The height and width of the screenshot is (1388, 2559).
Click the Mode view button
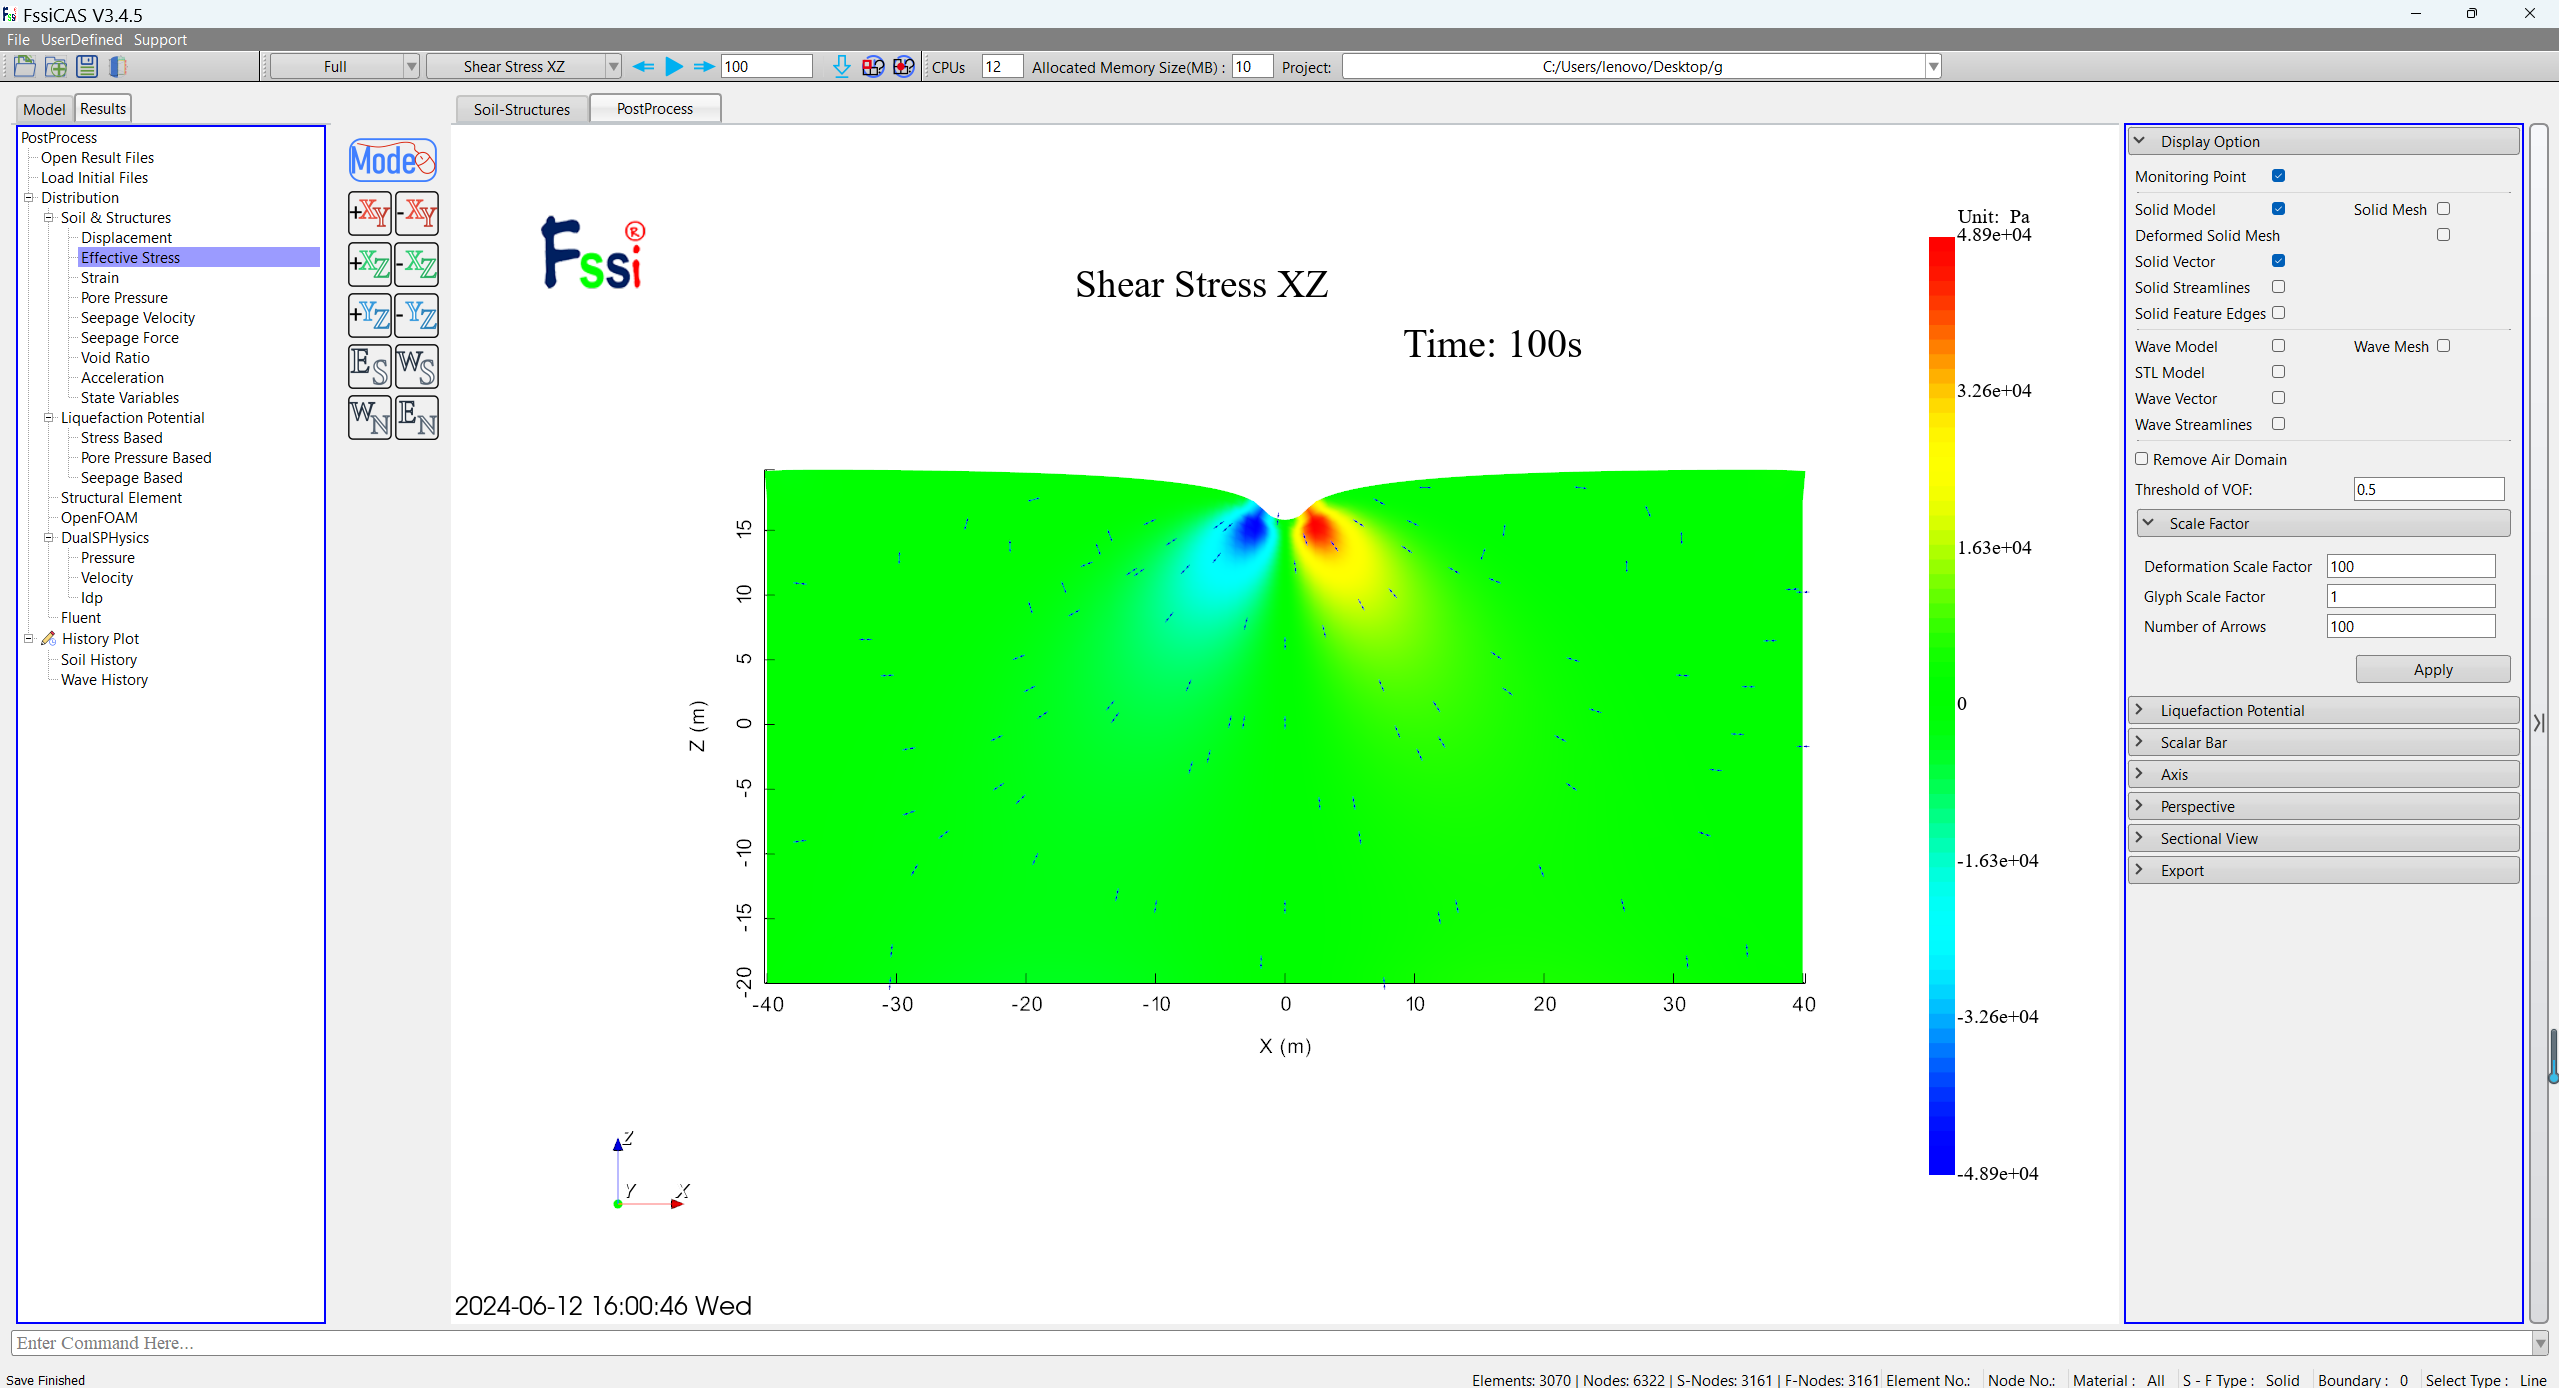tap(393, 160)
